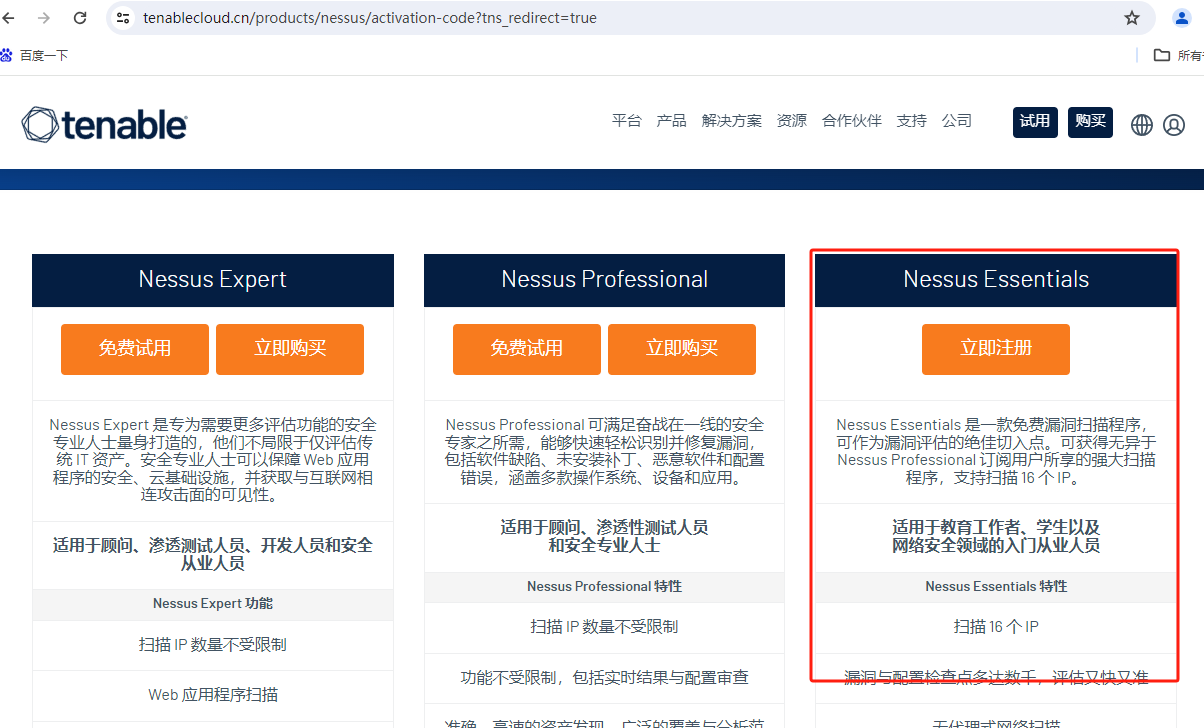Open the language globe icon
Image resolution: width=1204 pixels, height=728 pixels.
coord(1142,125)
